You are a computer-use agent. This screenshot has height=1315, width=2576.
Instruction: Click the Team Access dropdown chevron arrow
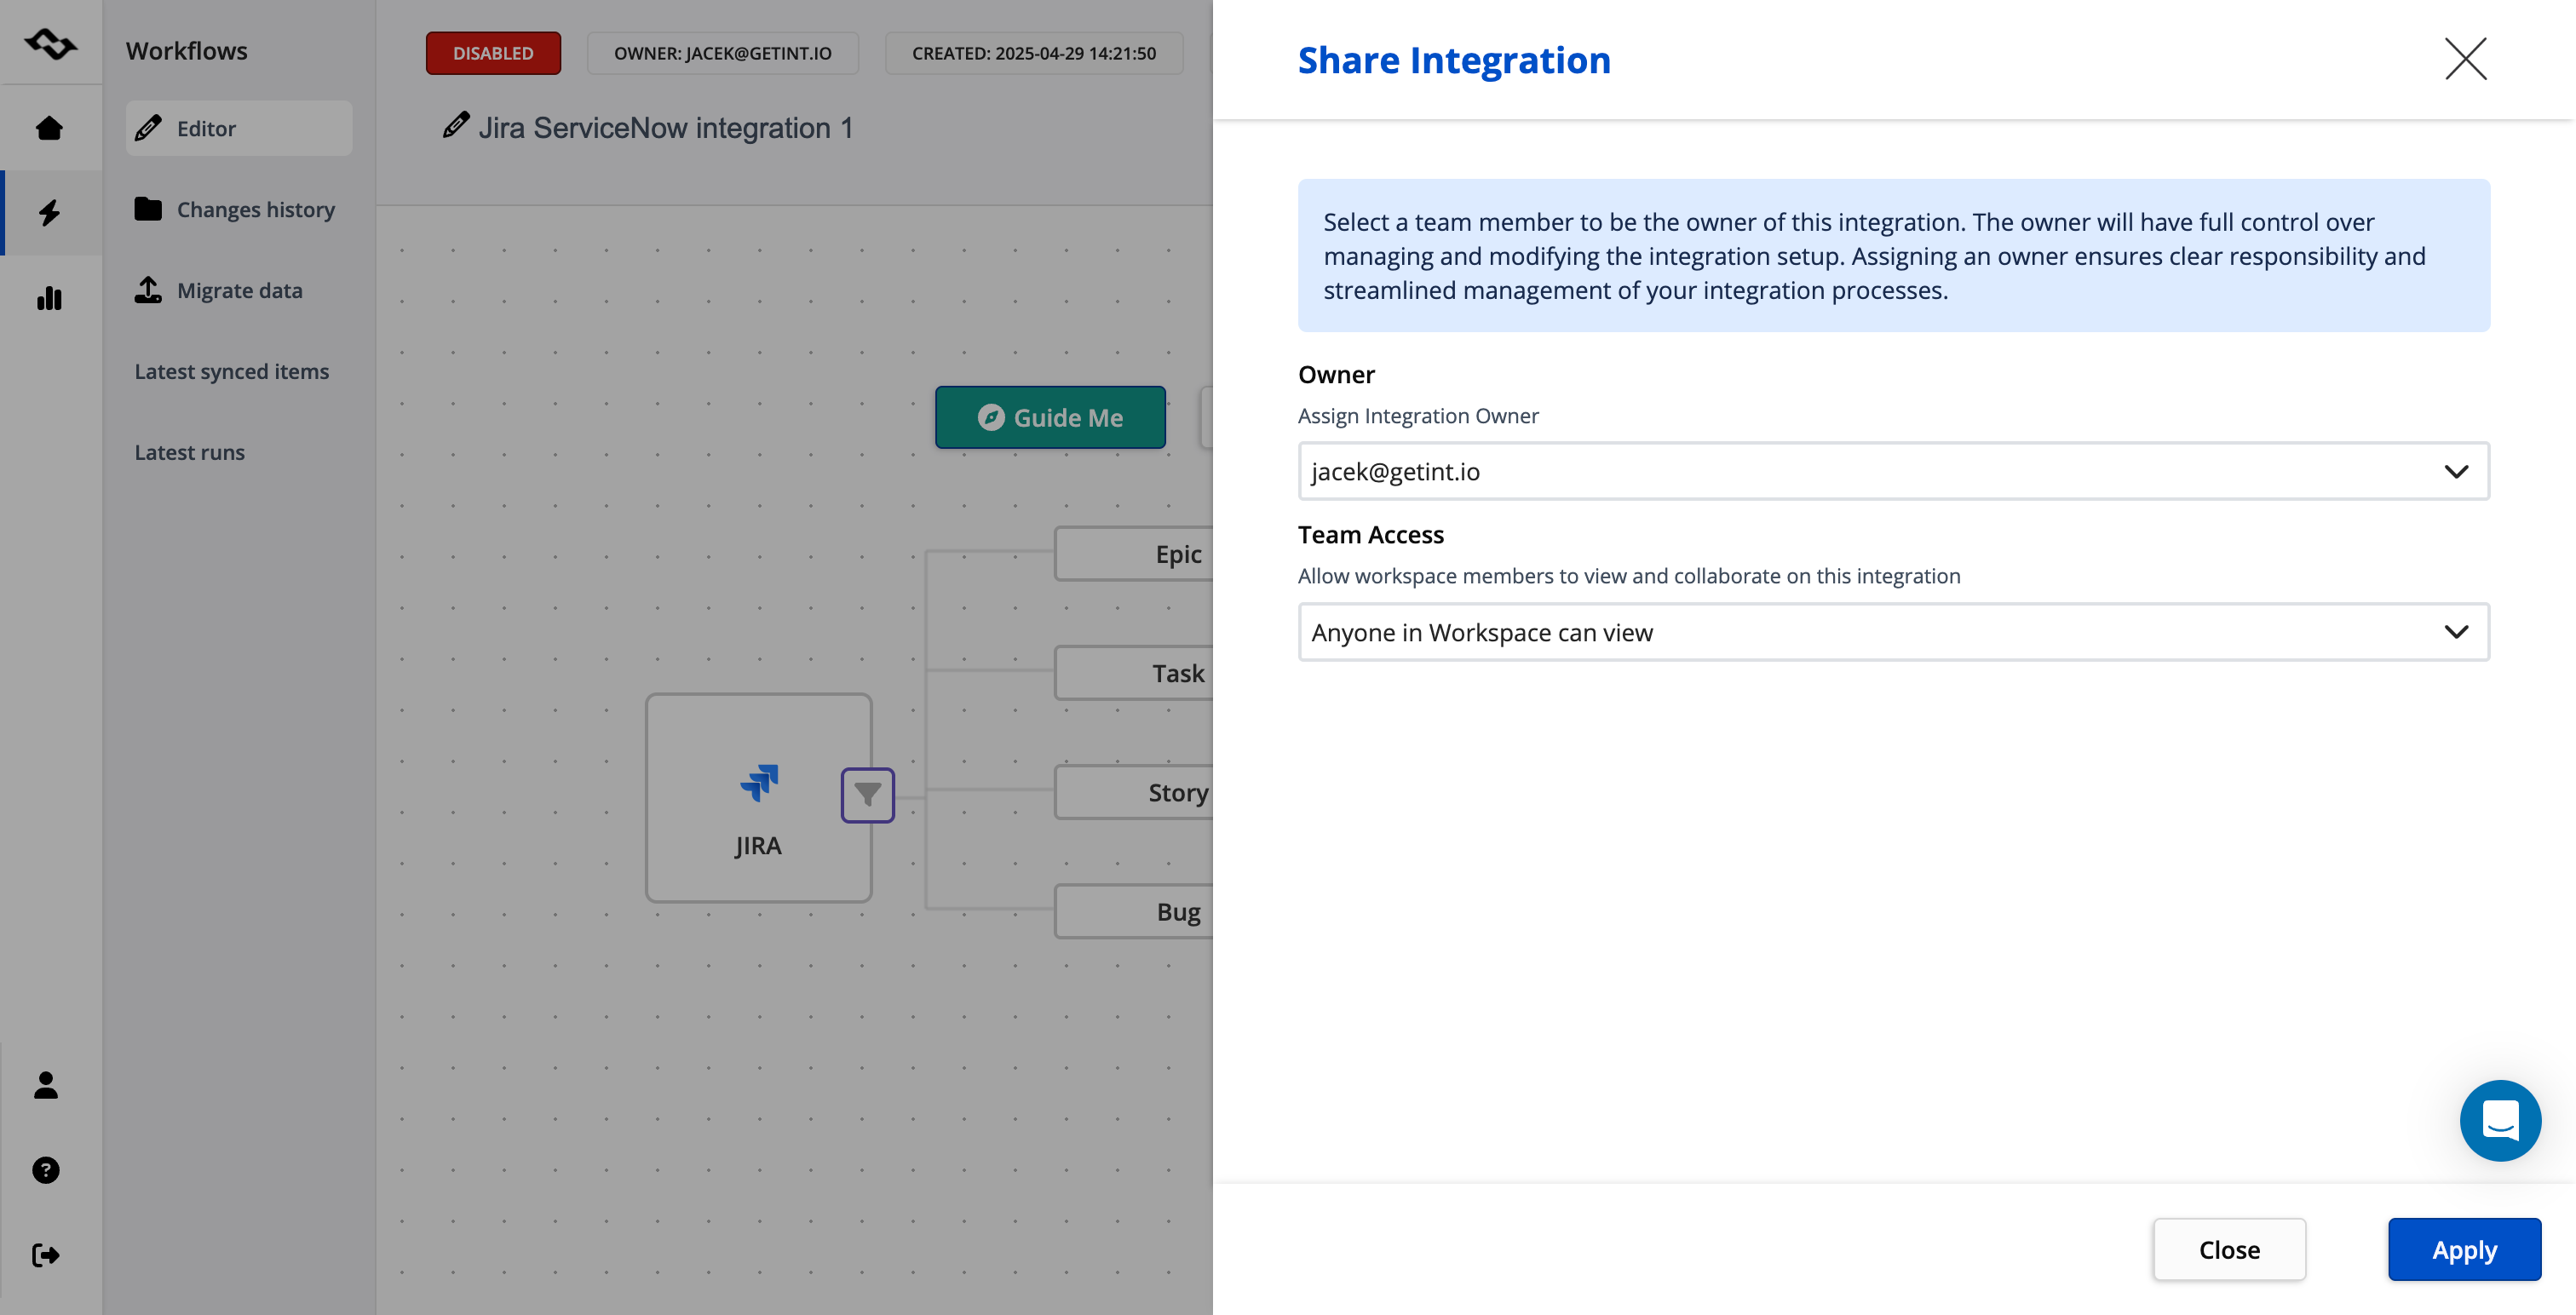[x=2456, y=632]
